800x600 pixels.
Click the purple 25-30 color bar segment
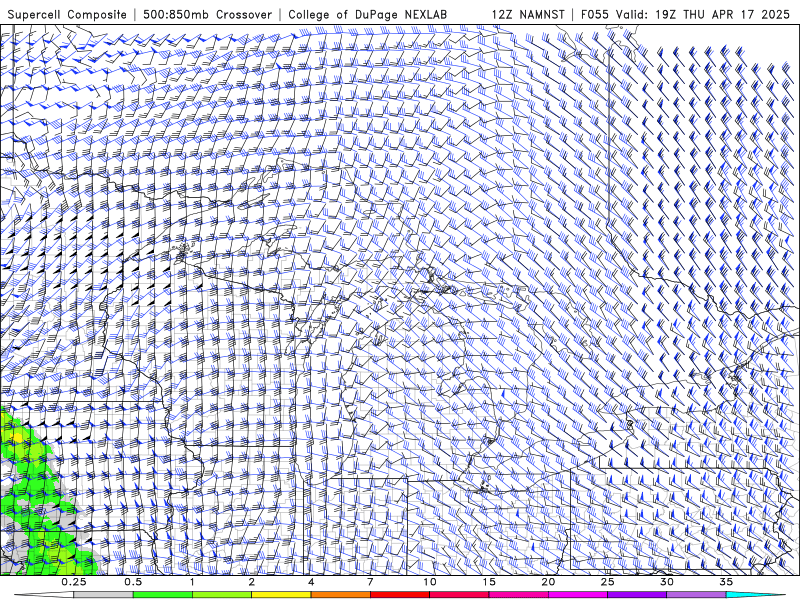click(x=637, y=595)
